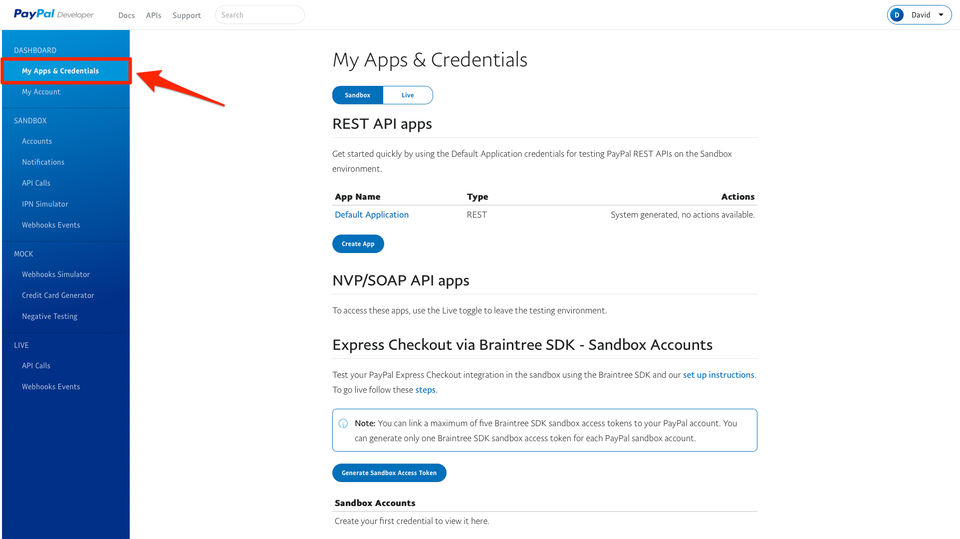Screen dimensions: 960x539
Task: Click the LIVE section heading in sidebar
Action: coord(21,345)
